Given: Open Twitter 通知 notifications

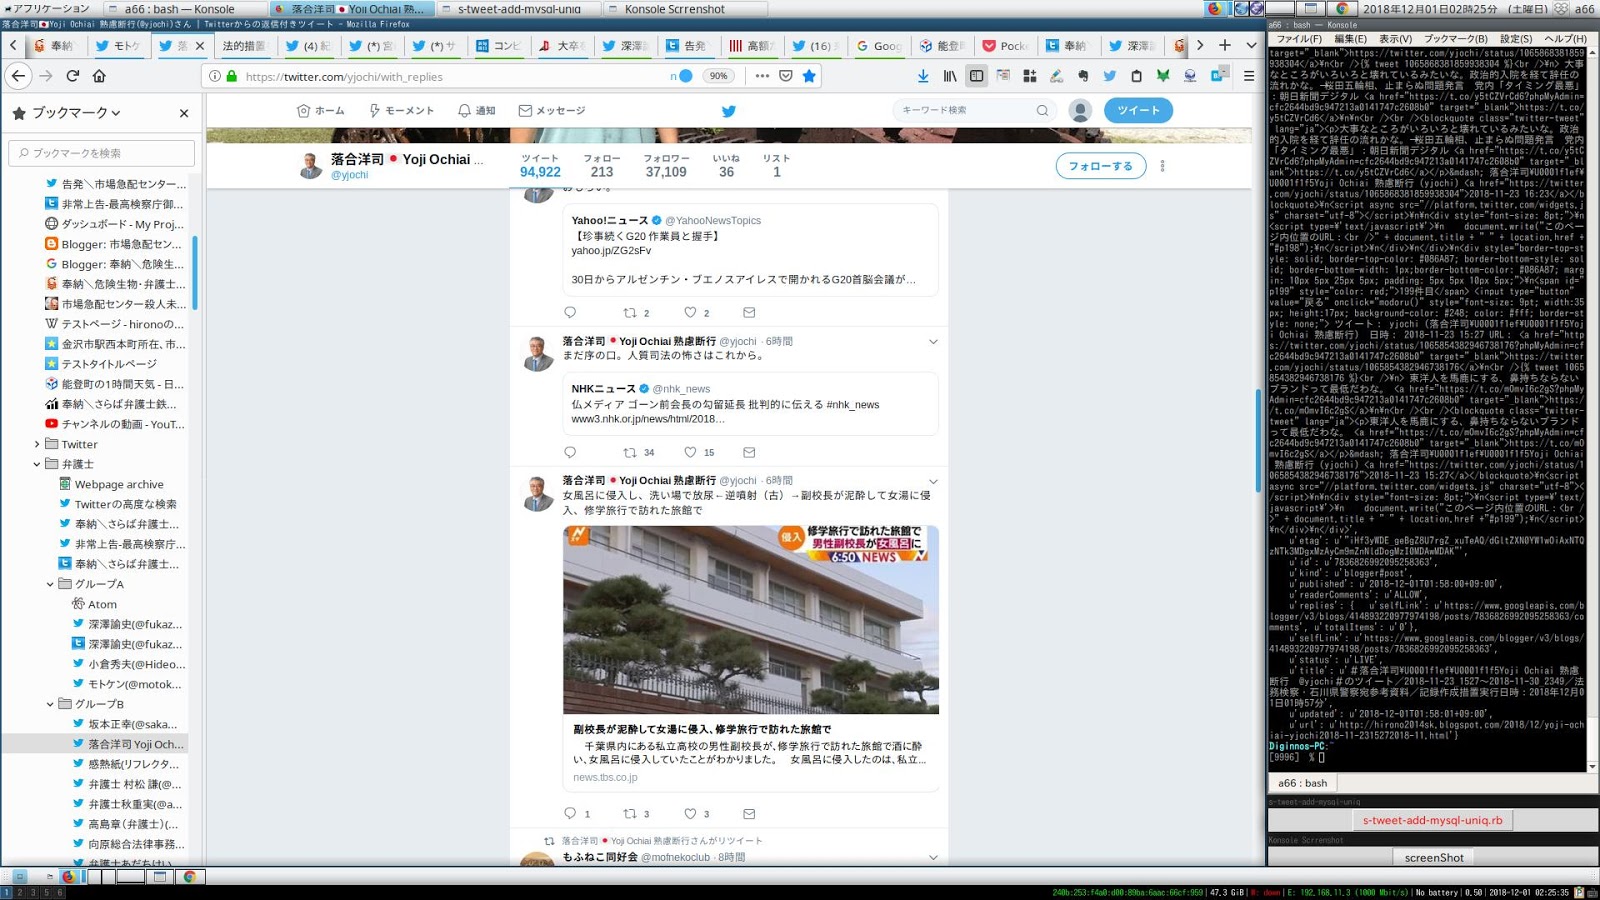Looking at the screenshot, I should [476, 111].
